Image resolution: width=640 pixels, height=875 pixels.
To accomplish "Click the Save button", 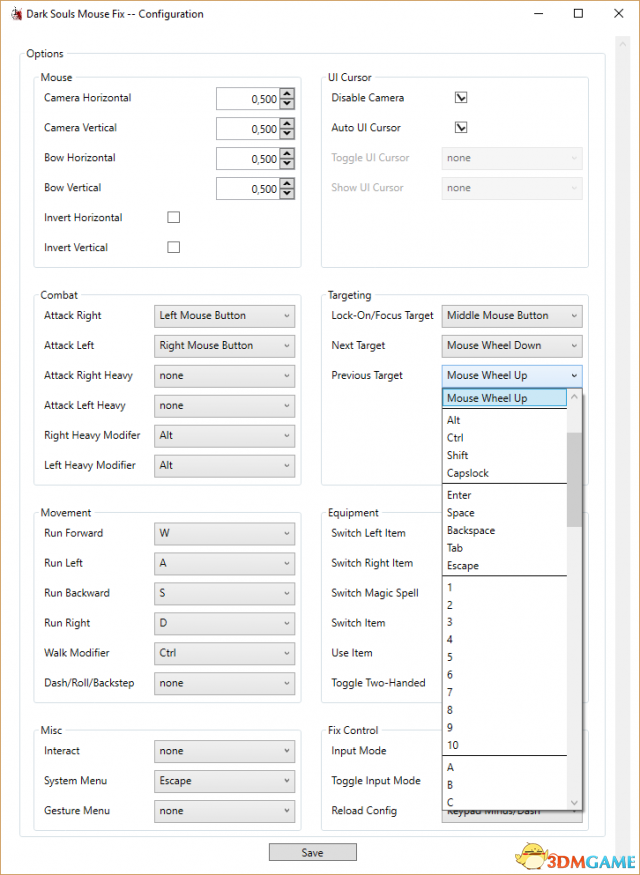I will [312, 852].
